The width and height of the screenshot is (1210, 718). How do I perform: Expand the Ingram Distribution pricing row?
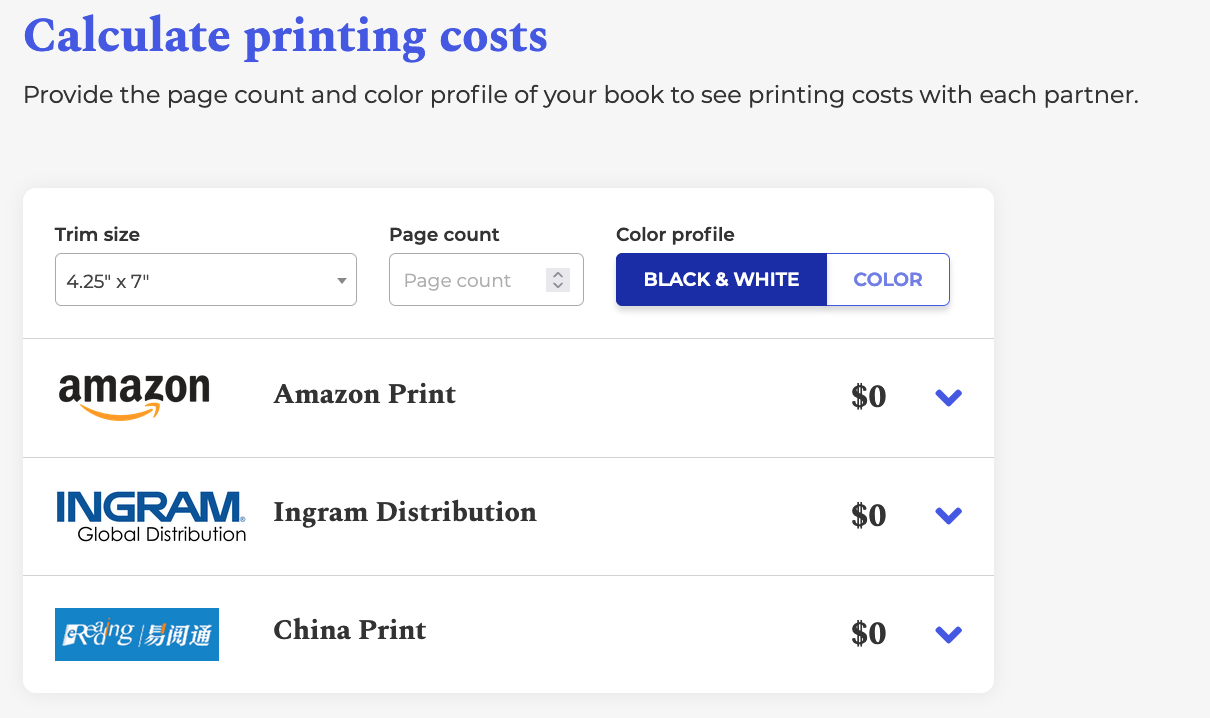pos(947,515)
